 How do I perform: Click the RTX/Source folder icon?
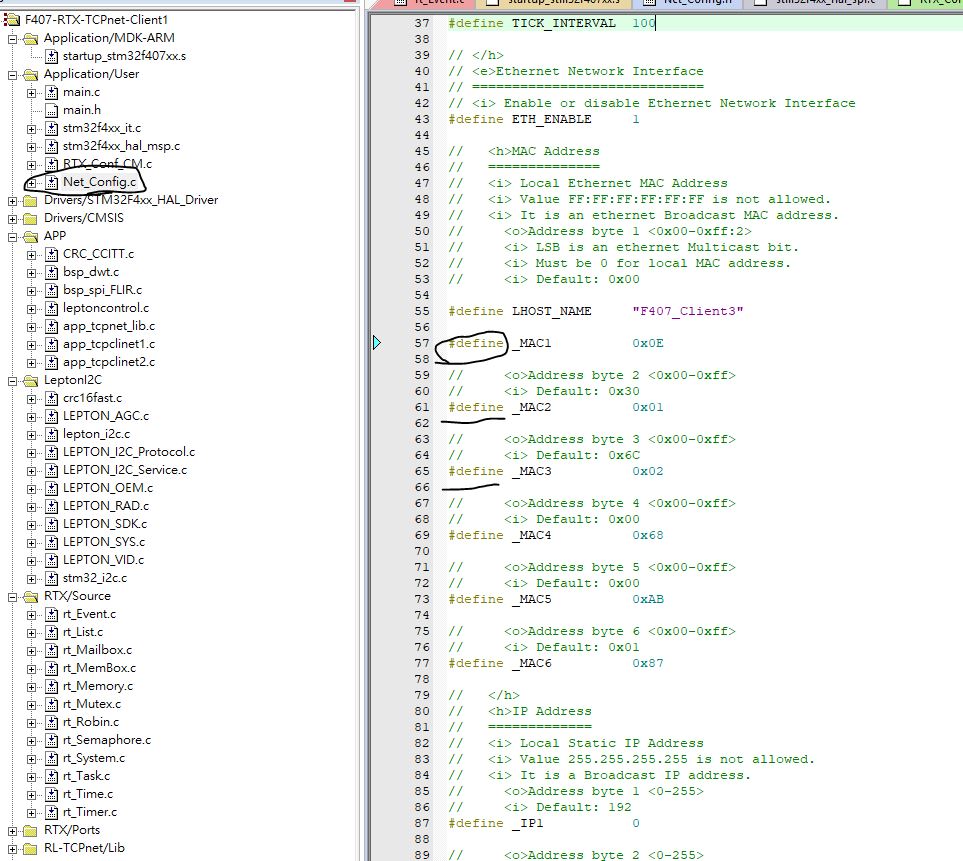(30, 596)
